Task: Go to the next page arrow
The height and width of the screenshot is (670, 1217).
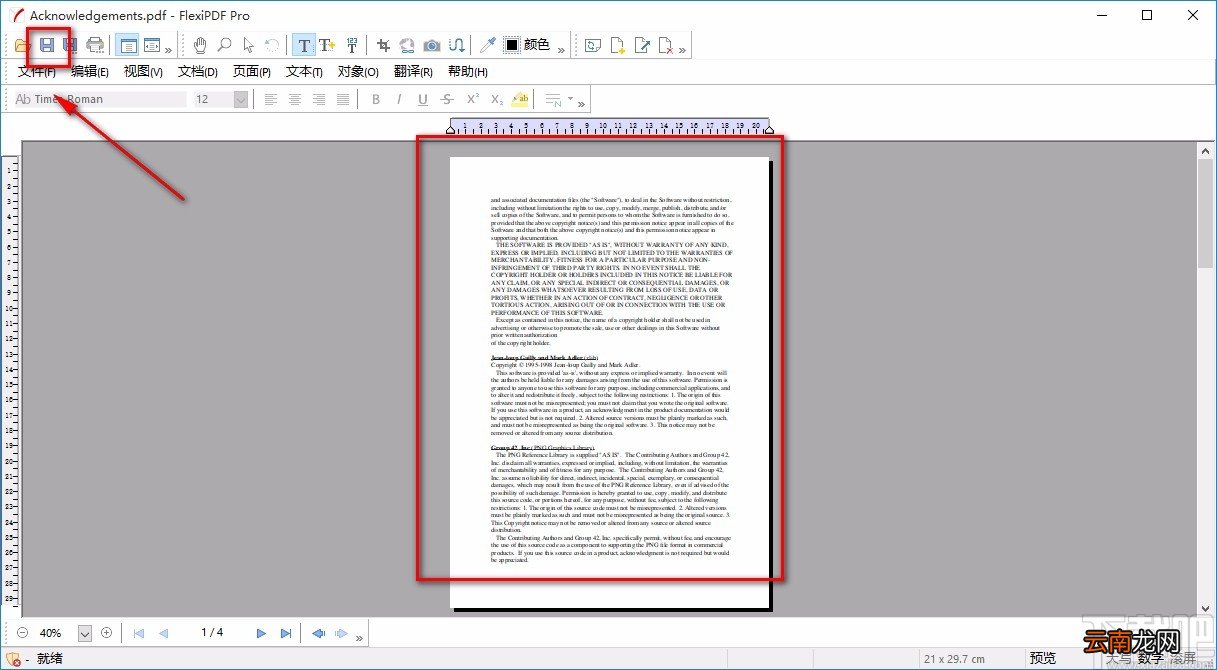Action: (x=262, y=633)
